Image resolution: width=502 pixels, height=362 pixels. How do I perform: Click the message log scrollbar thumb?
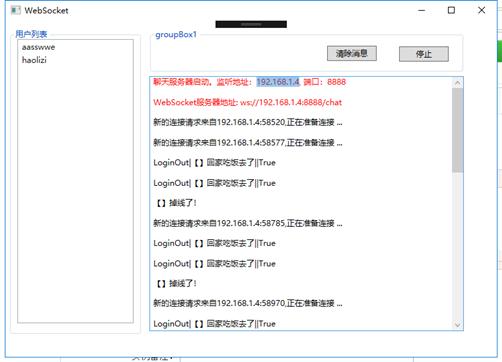coord(458,130)
